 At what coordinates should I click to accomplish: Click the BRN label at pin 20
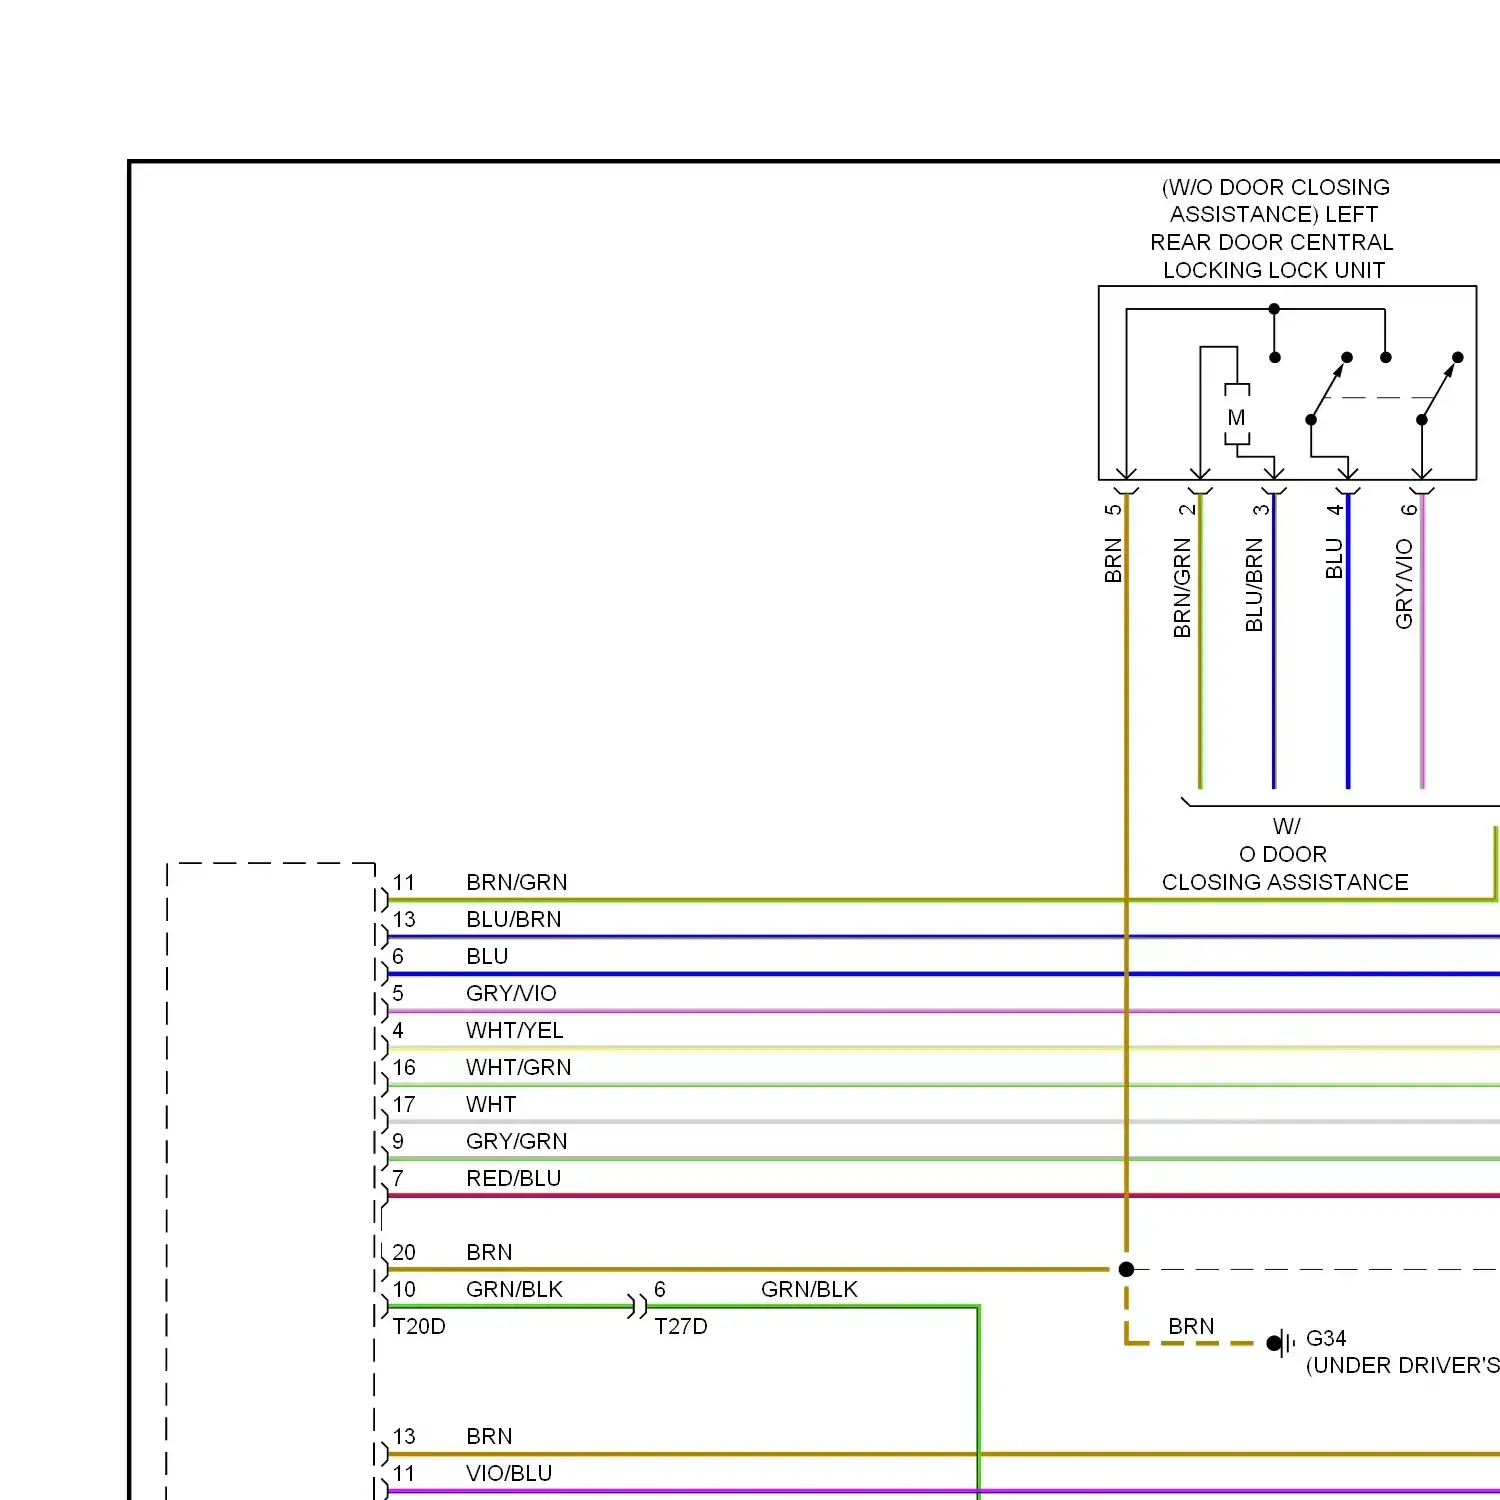(x=489, y=1252)
